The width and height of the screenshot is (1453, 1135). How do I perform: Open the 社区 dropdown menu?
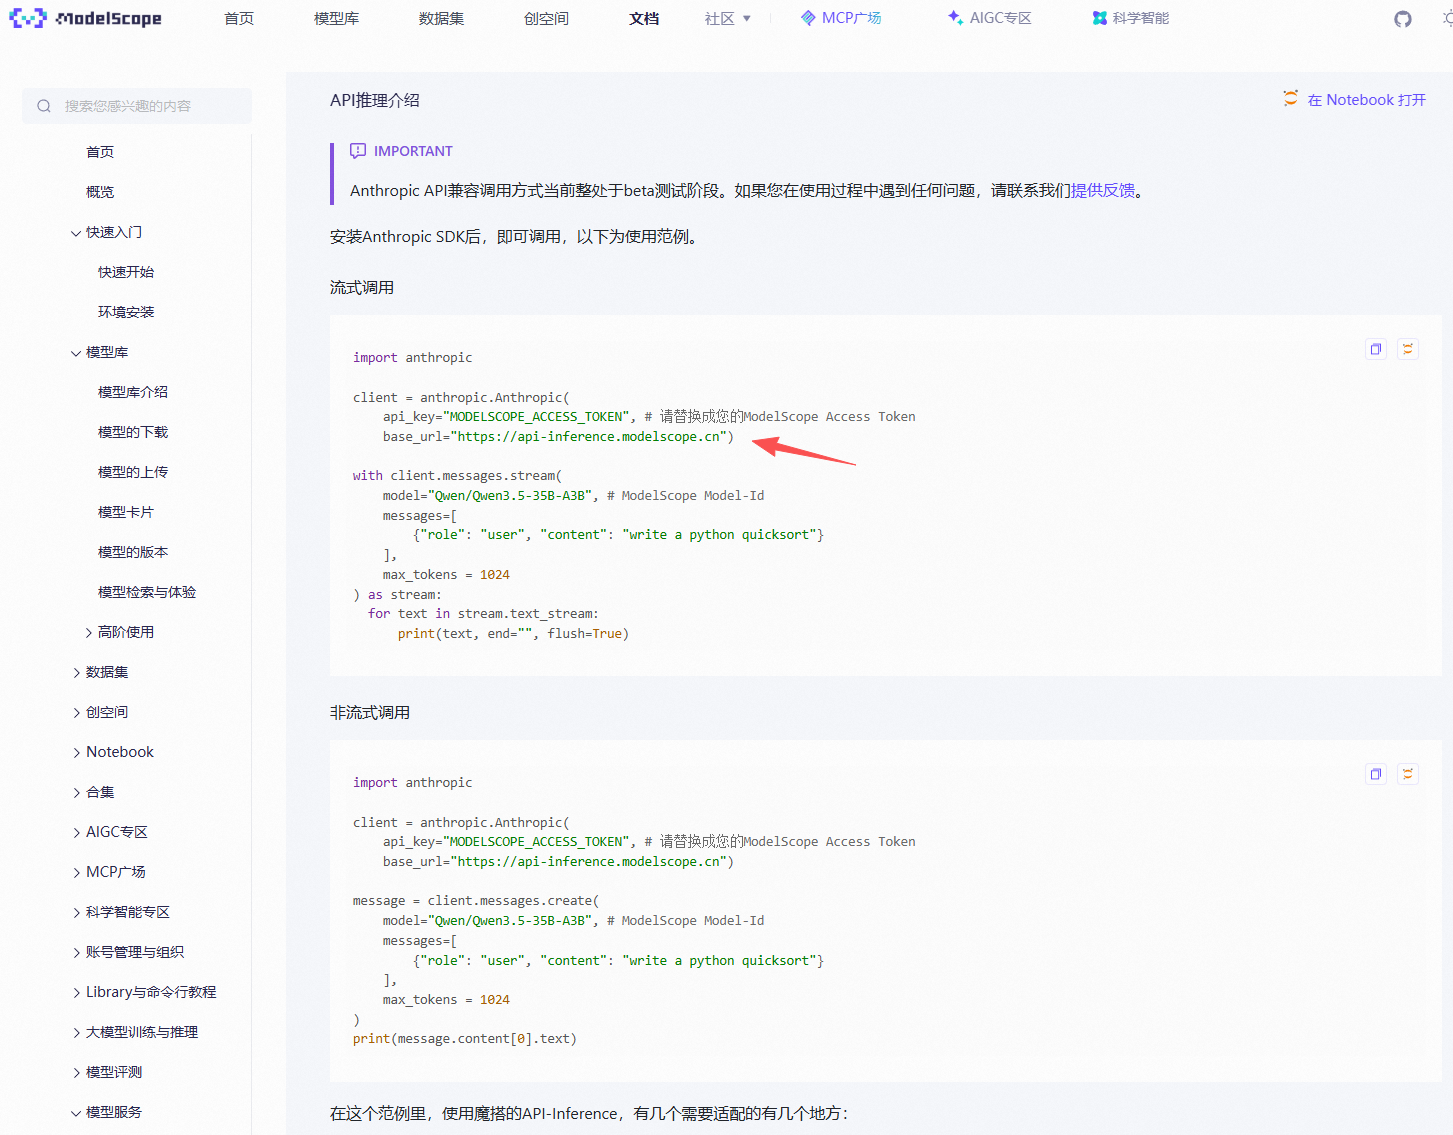point(727,18)
